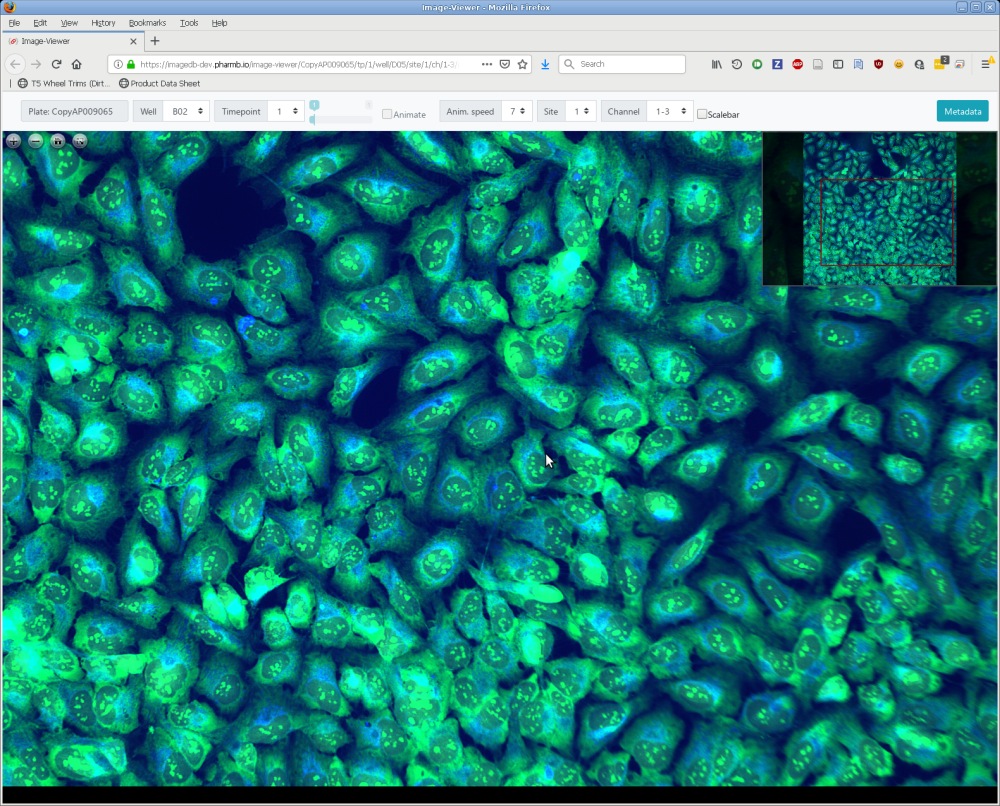Screen dimensions: 1000x806
Task: Open the downloads arrow panel
Action: [x=545, y=64]
